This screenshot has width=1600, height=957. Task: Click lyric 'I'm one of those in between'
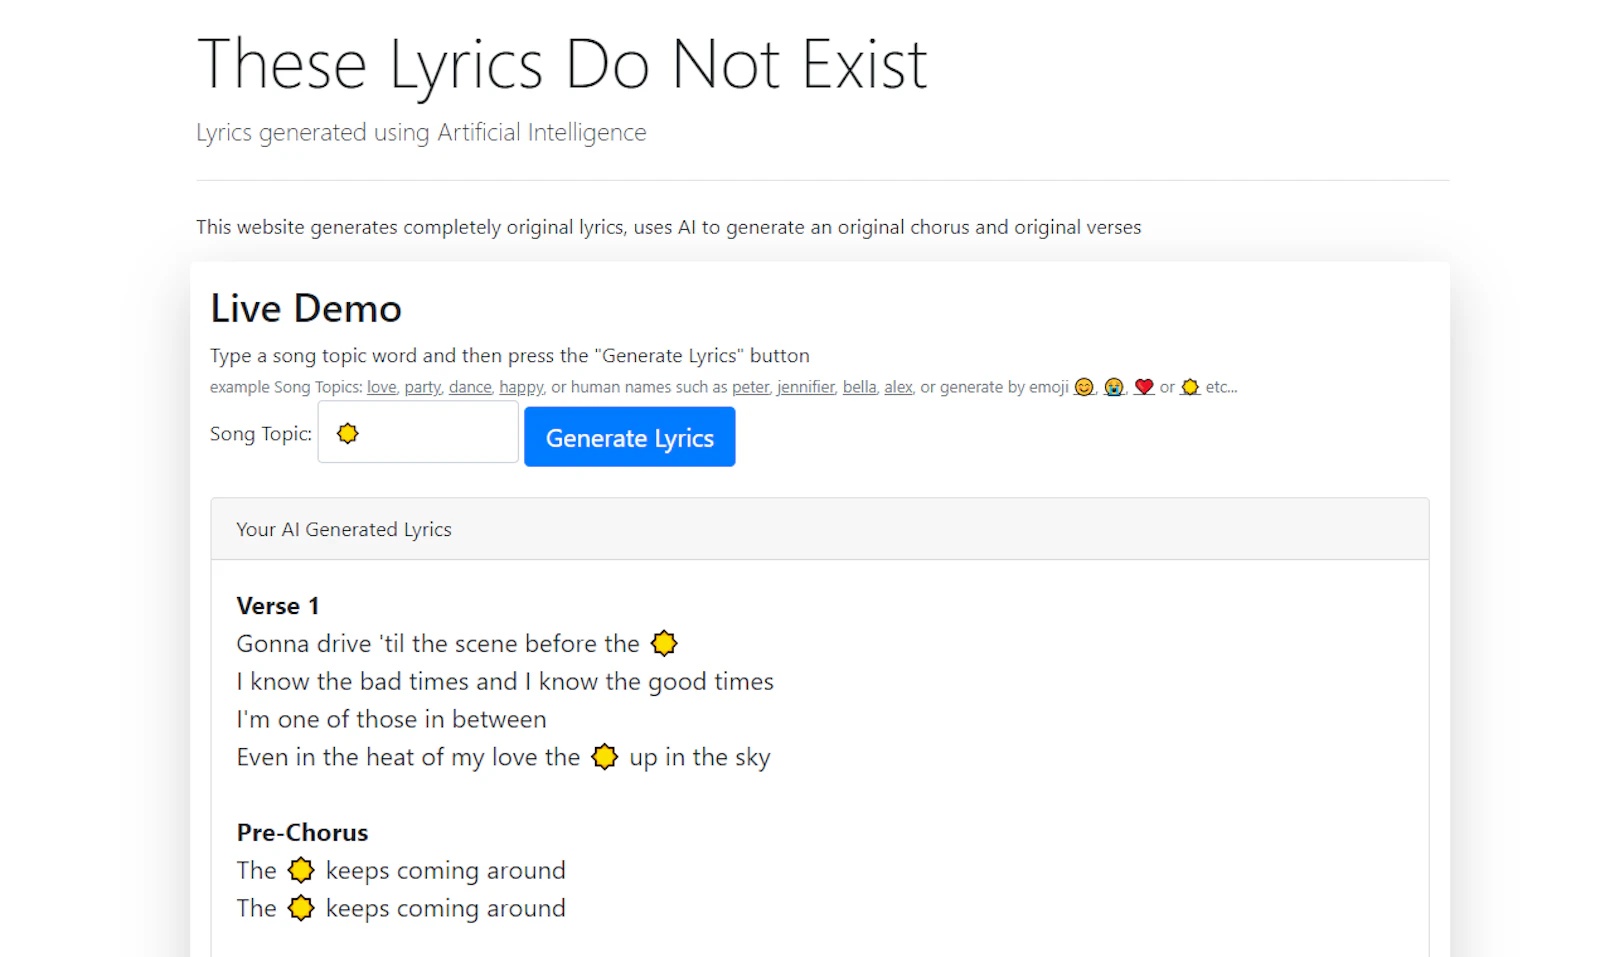click(x=392, y=719)
